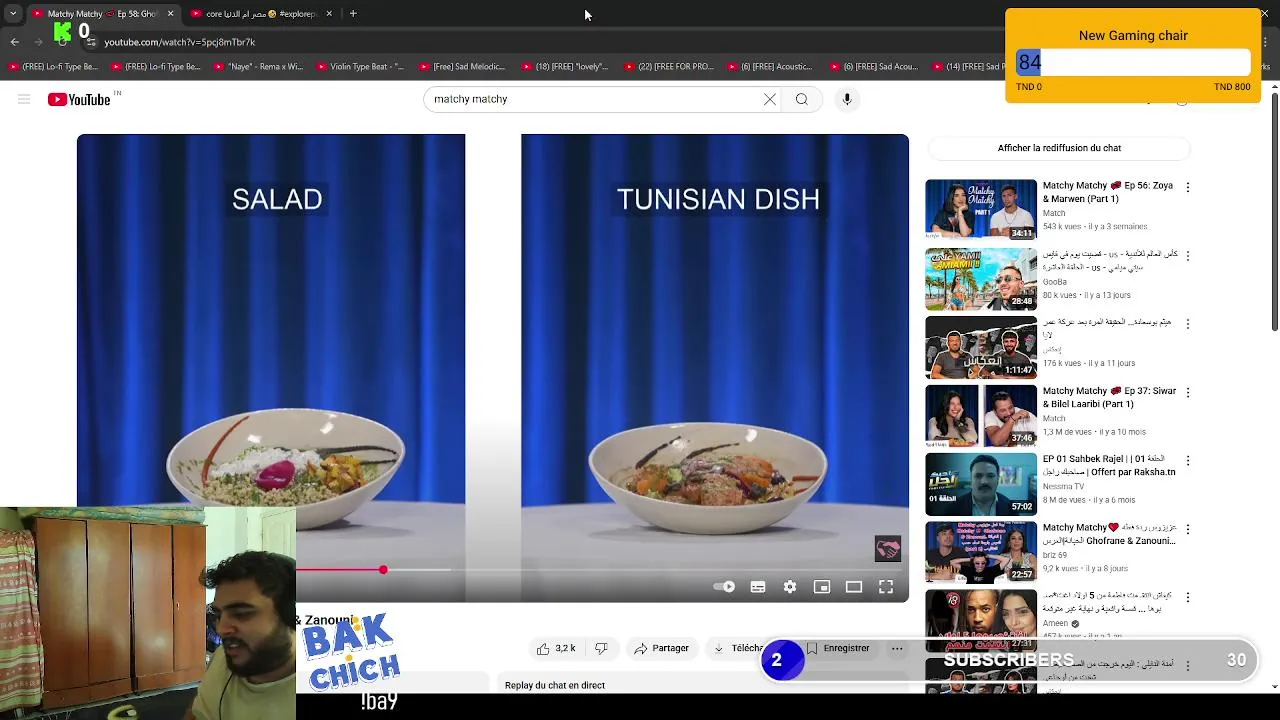The image size is (1280, 720).
Task: Toggle the autoplay switch in the player
Action: tap(725, 587)
